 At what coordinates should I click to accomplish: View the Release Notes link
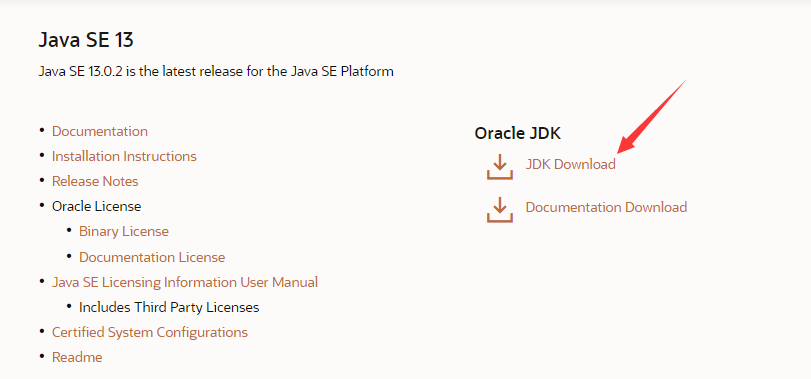(95, 181)
